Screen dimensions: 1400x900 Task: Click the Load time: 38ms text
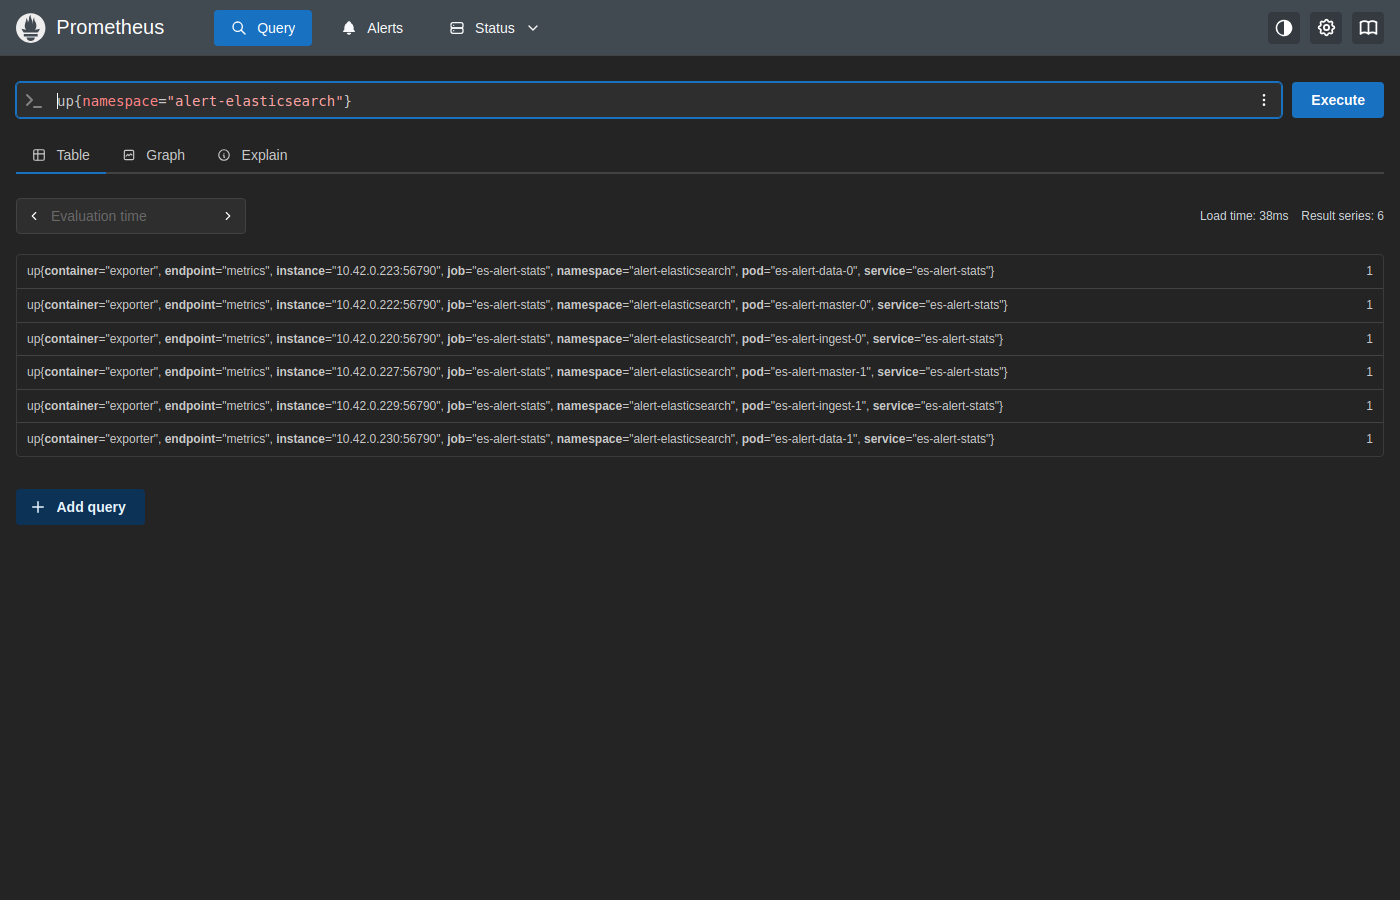pyautogui.click(x=1244, y=216)
